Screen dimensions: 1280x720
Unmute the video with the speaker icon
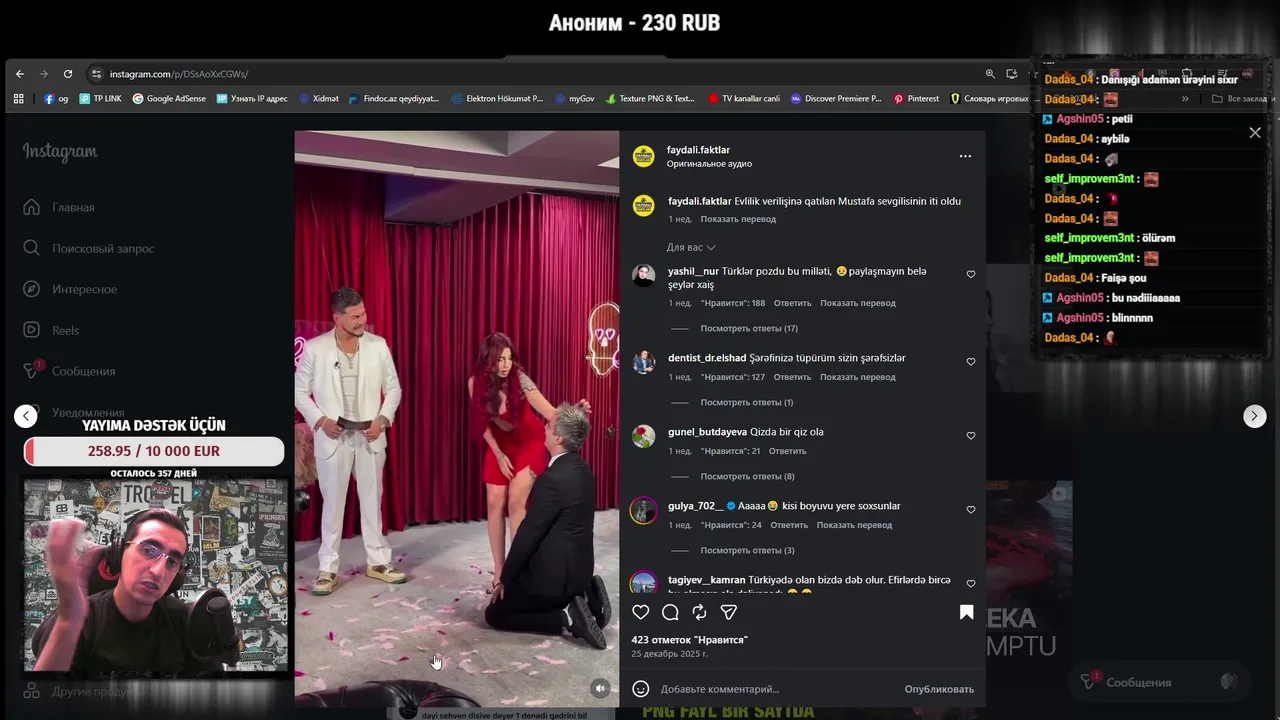point(600,688)
